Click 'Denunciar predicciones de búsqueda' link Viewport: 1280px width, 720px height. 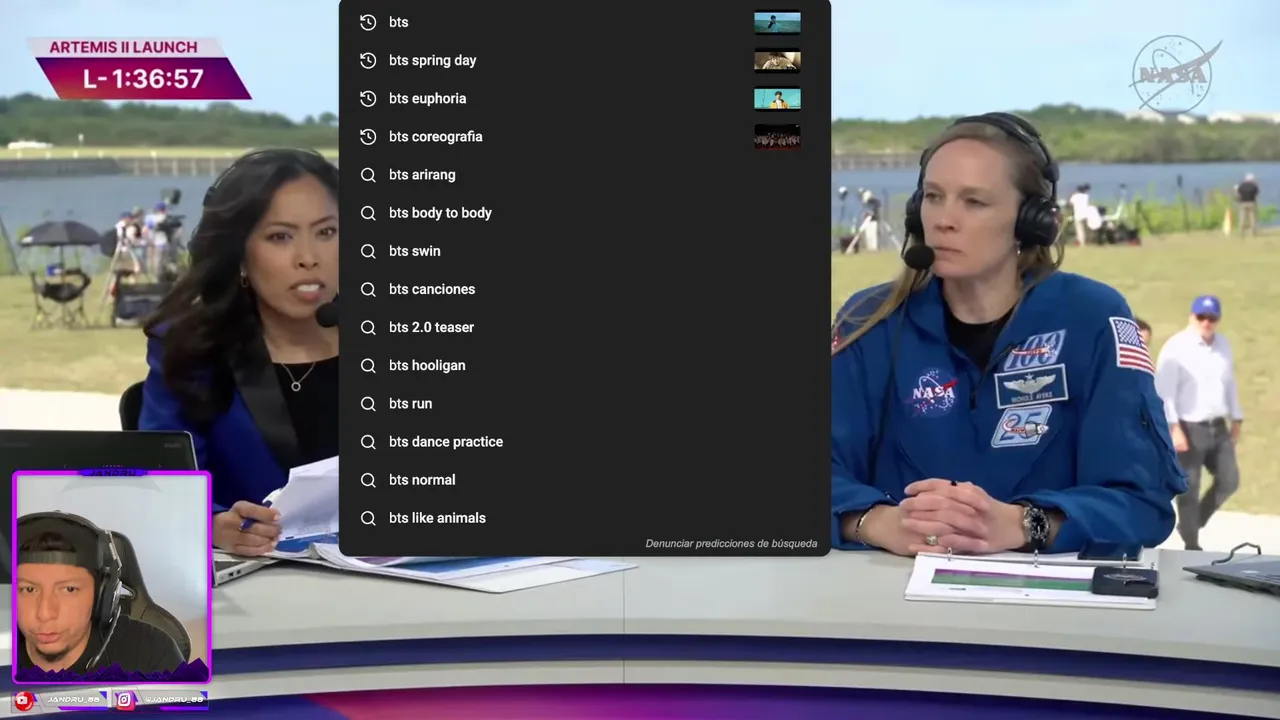pos(731,544)
